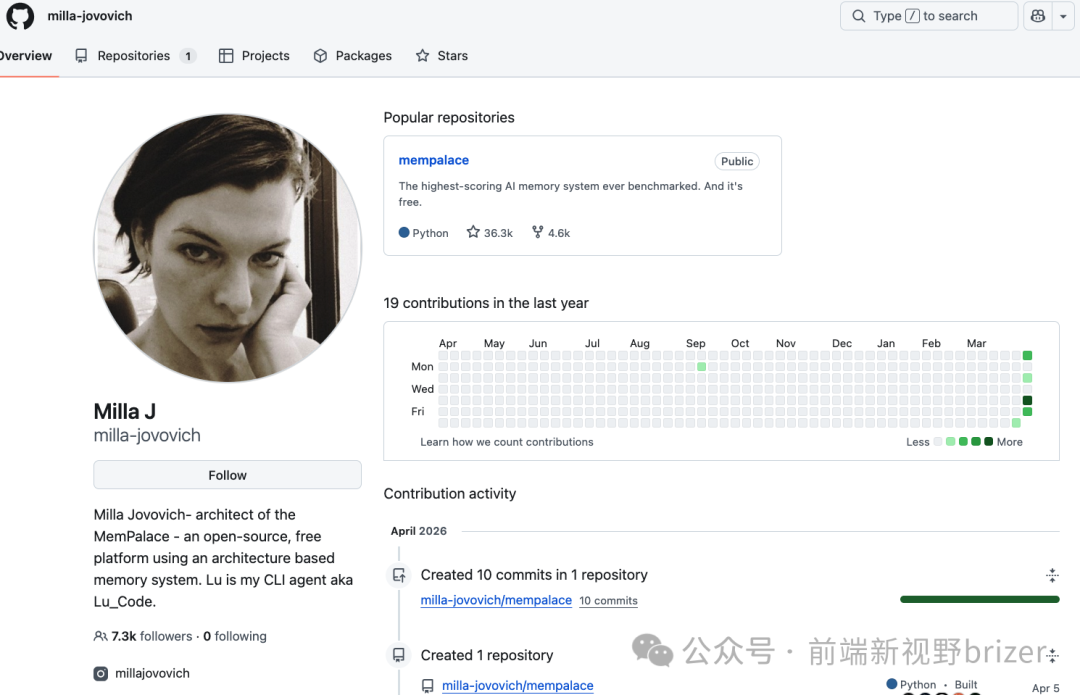Open the dropdown arrow next to Copilot

pyautogui.click(x=1063, y=16)
